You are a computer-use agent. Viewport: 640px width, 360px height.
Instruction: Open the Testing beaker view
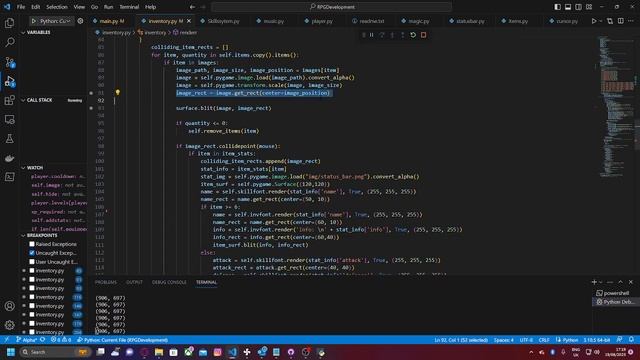click(9, 139)
